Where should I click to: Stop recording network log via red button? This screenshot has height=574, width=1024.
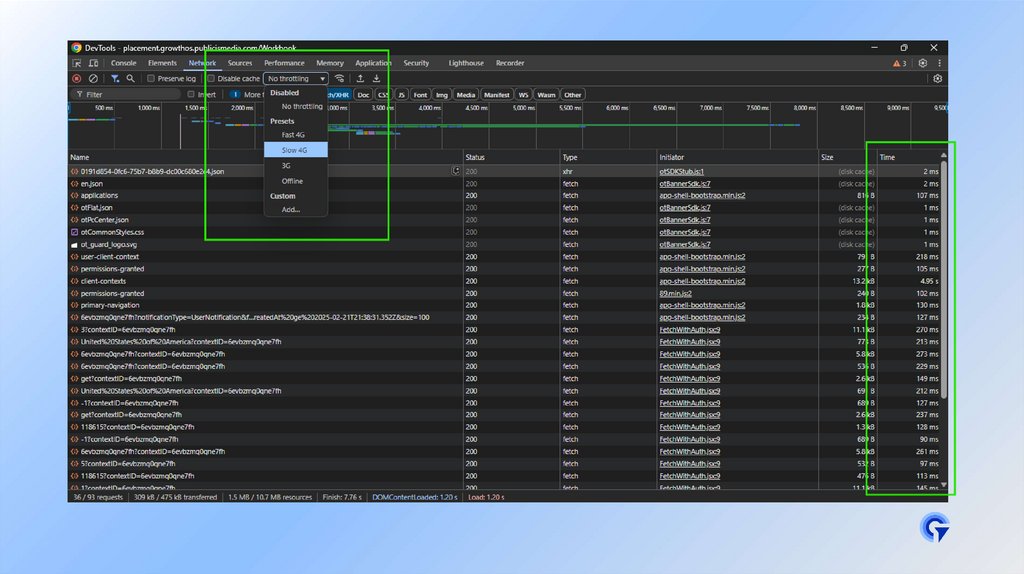coord(76,78)
